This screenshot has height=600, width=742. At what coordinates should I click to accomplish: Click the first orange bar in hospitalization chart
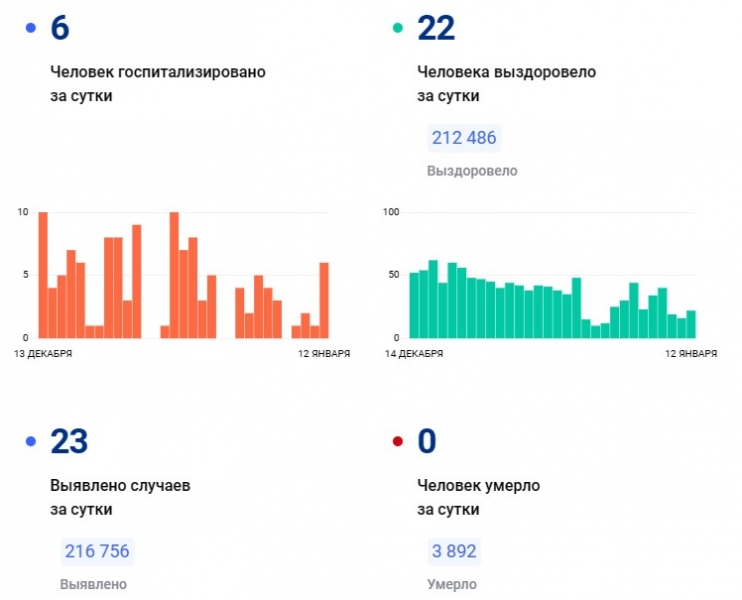(43, 276)
